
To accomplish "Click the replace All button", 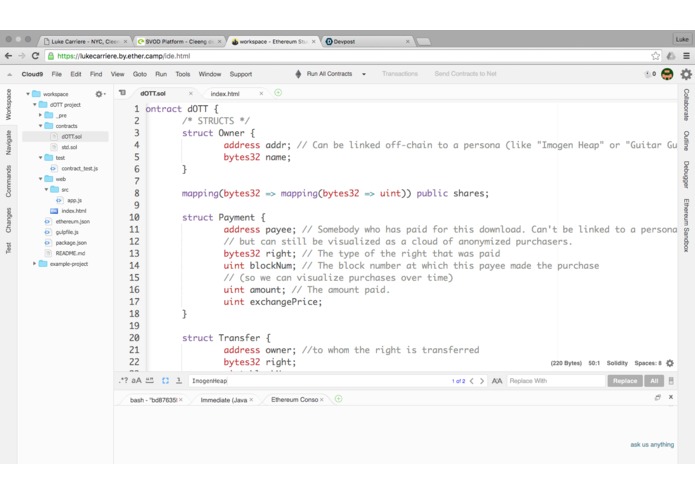I will tap(654, 381).
